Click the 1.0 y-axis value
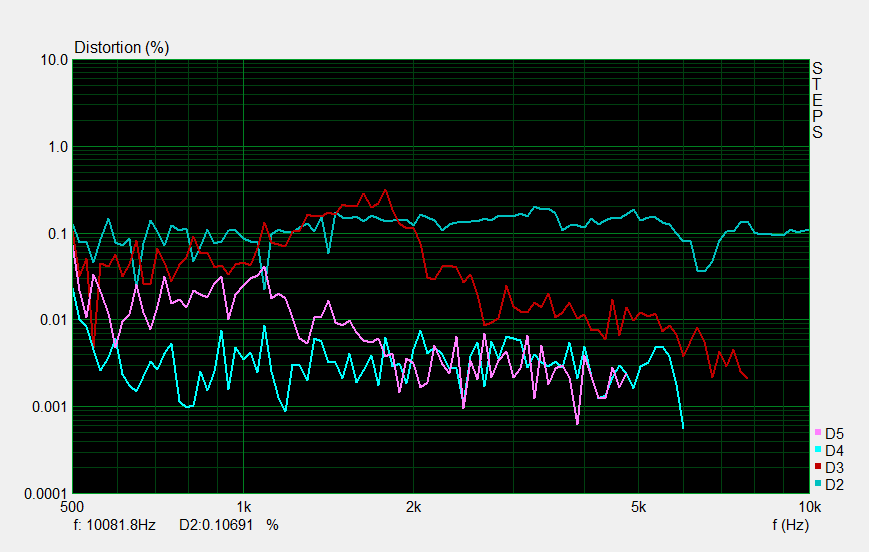 pos(58,147)
